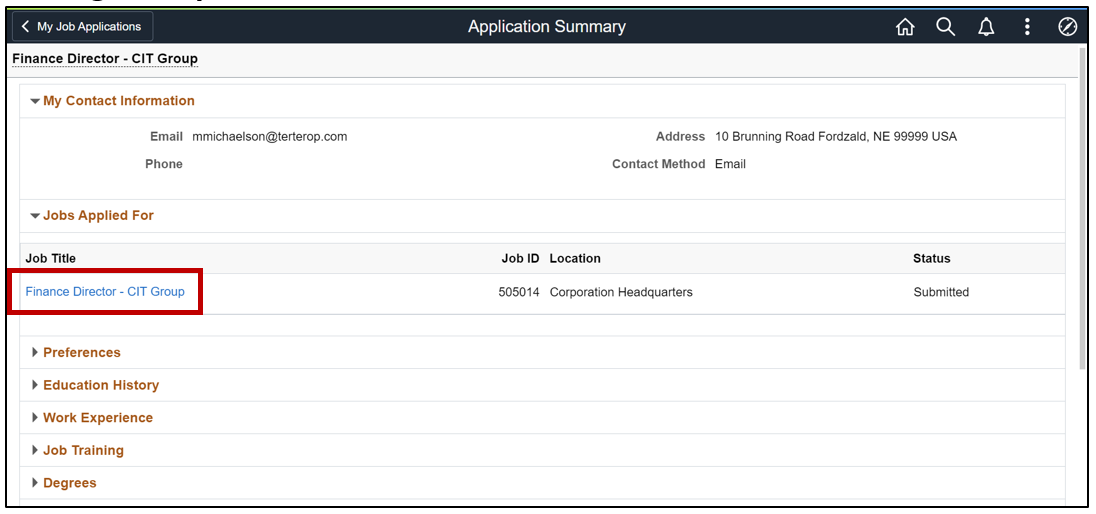Viewport: 1096px width, 514px height.
Task: Click the Job ID column header
Action: pos(520,258)
